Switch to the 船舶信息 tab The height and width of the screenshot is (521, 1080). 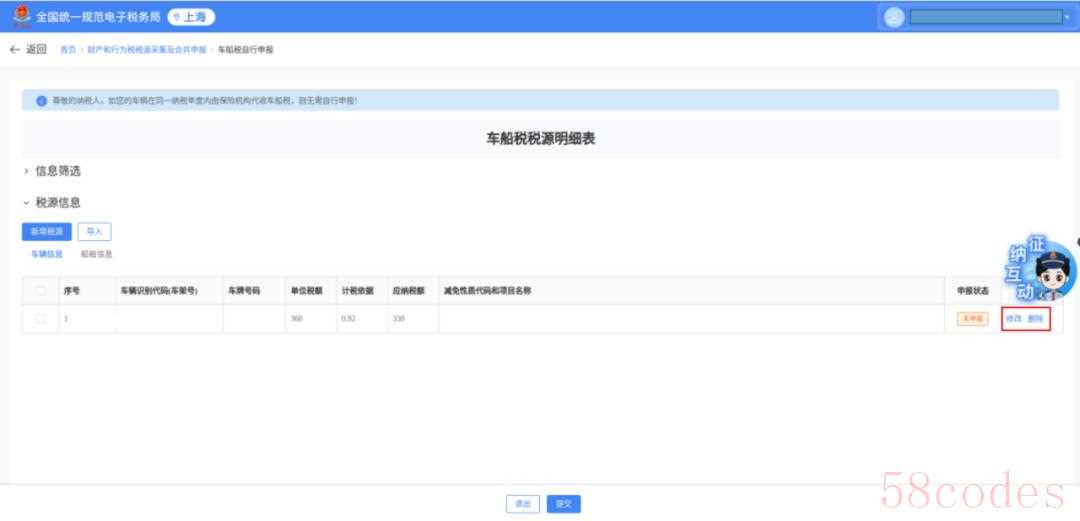[x=96, y=255]
